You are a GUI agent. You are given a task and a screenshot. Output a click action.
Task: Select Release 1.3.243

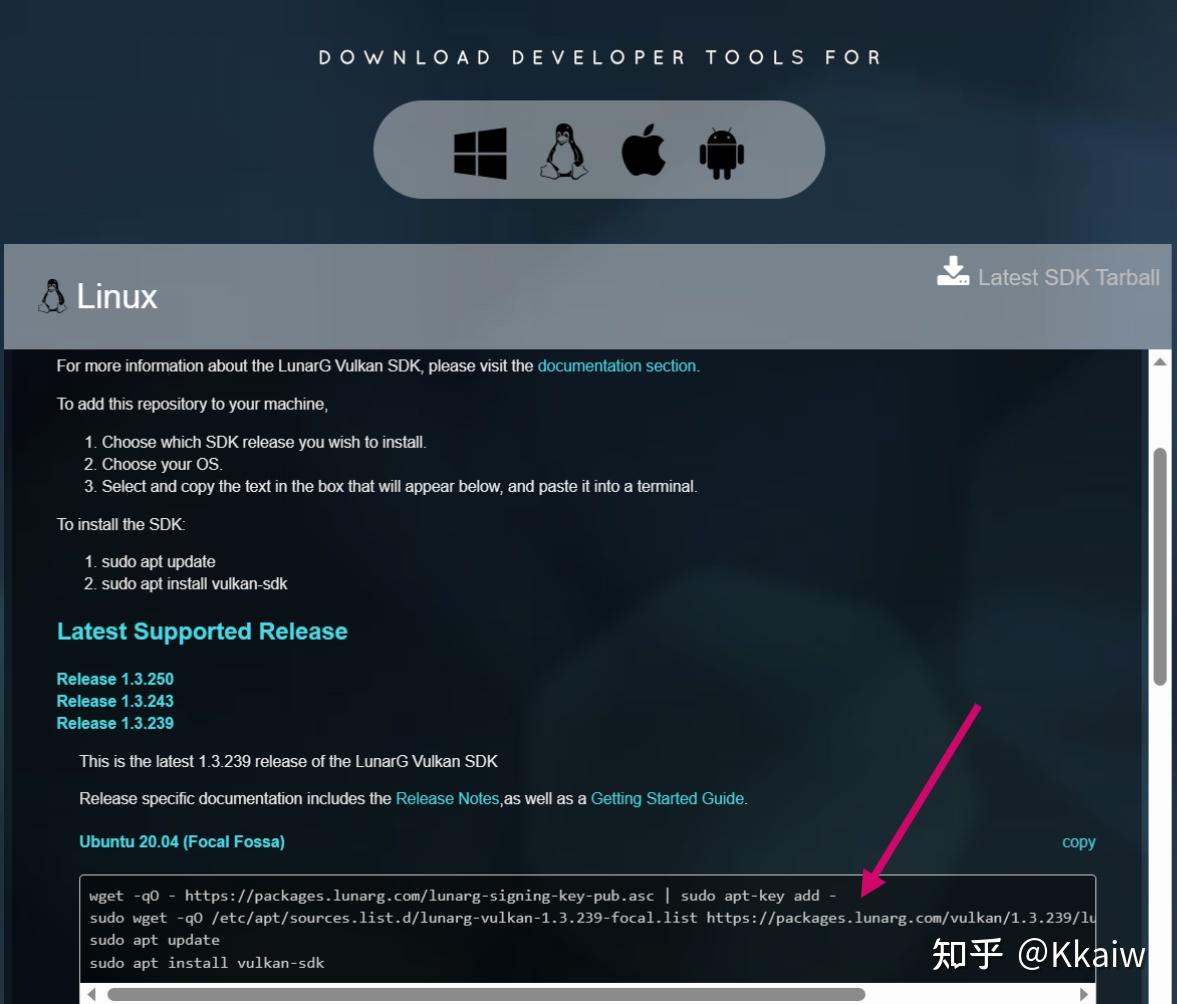114,701
